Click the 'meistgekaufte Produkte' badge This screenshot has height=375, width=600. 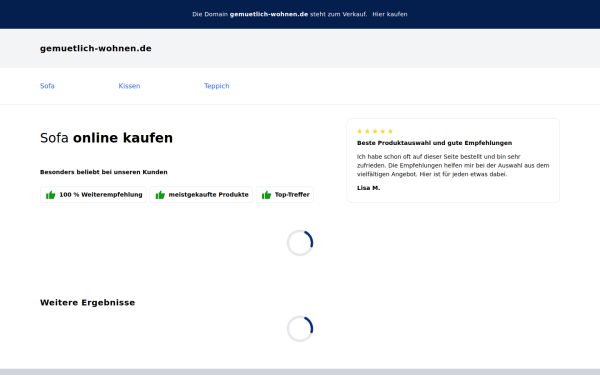point(201,195)
